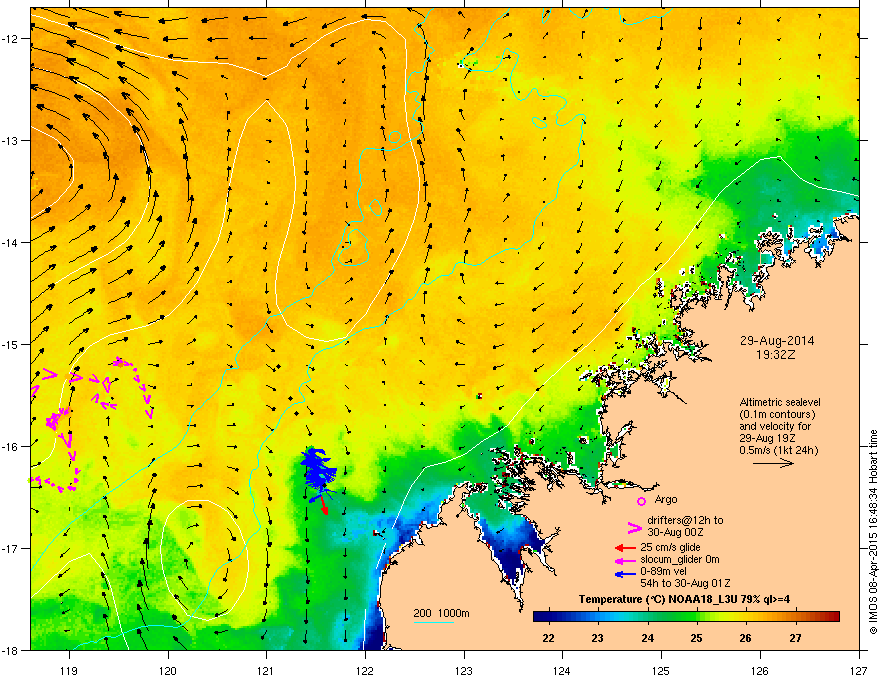
Task: Click the latitude axis label -12
Action: (x=10, y=39)
